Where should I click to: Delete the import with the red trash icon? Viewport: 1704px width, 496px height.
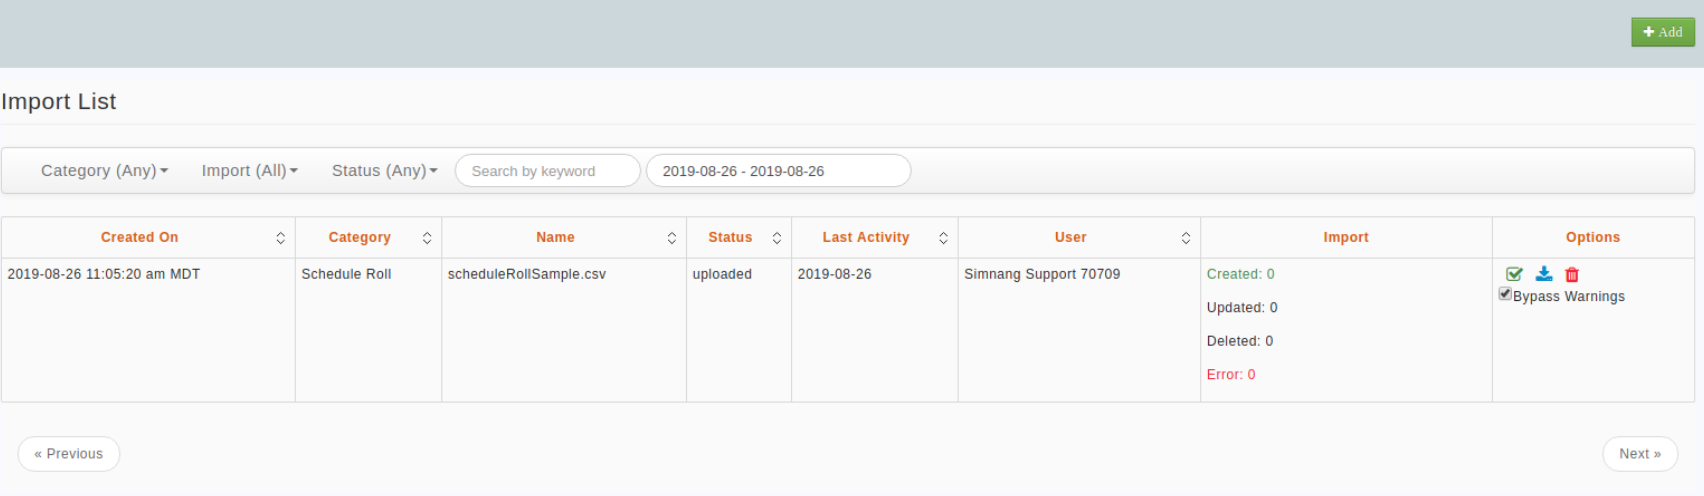tap(1572, 274)
